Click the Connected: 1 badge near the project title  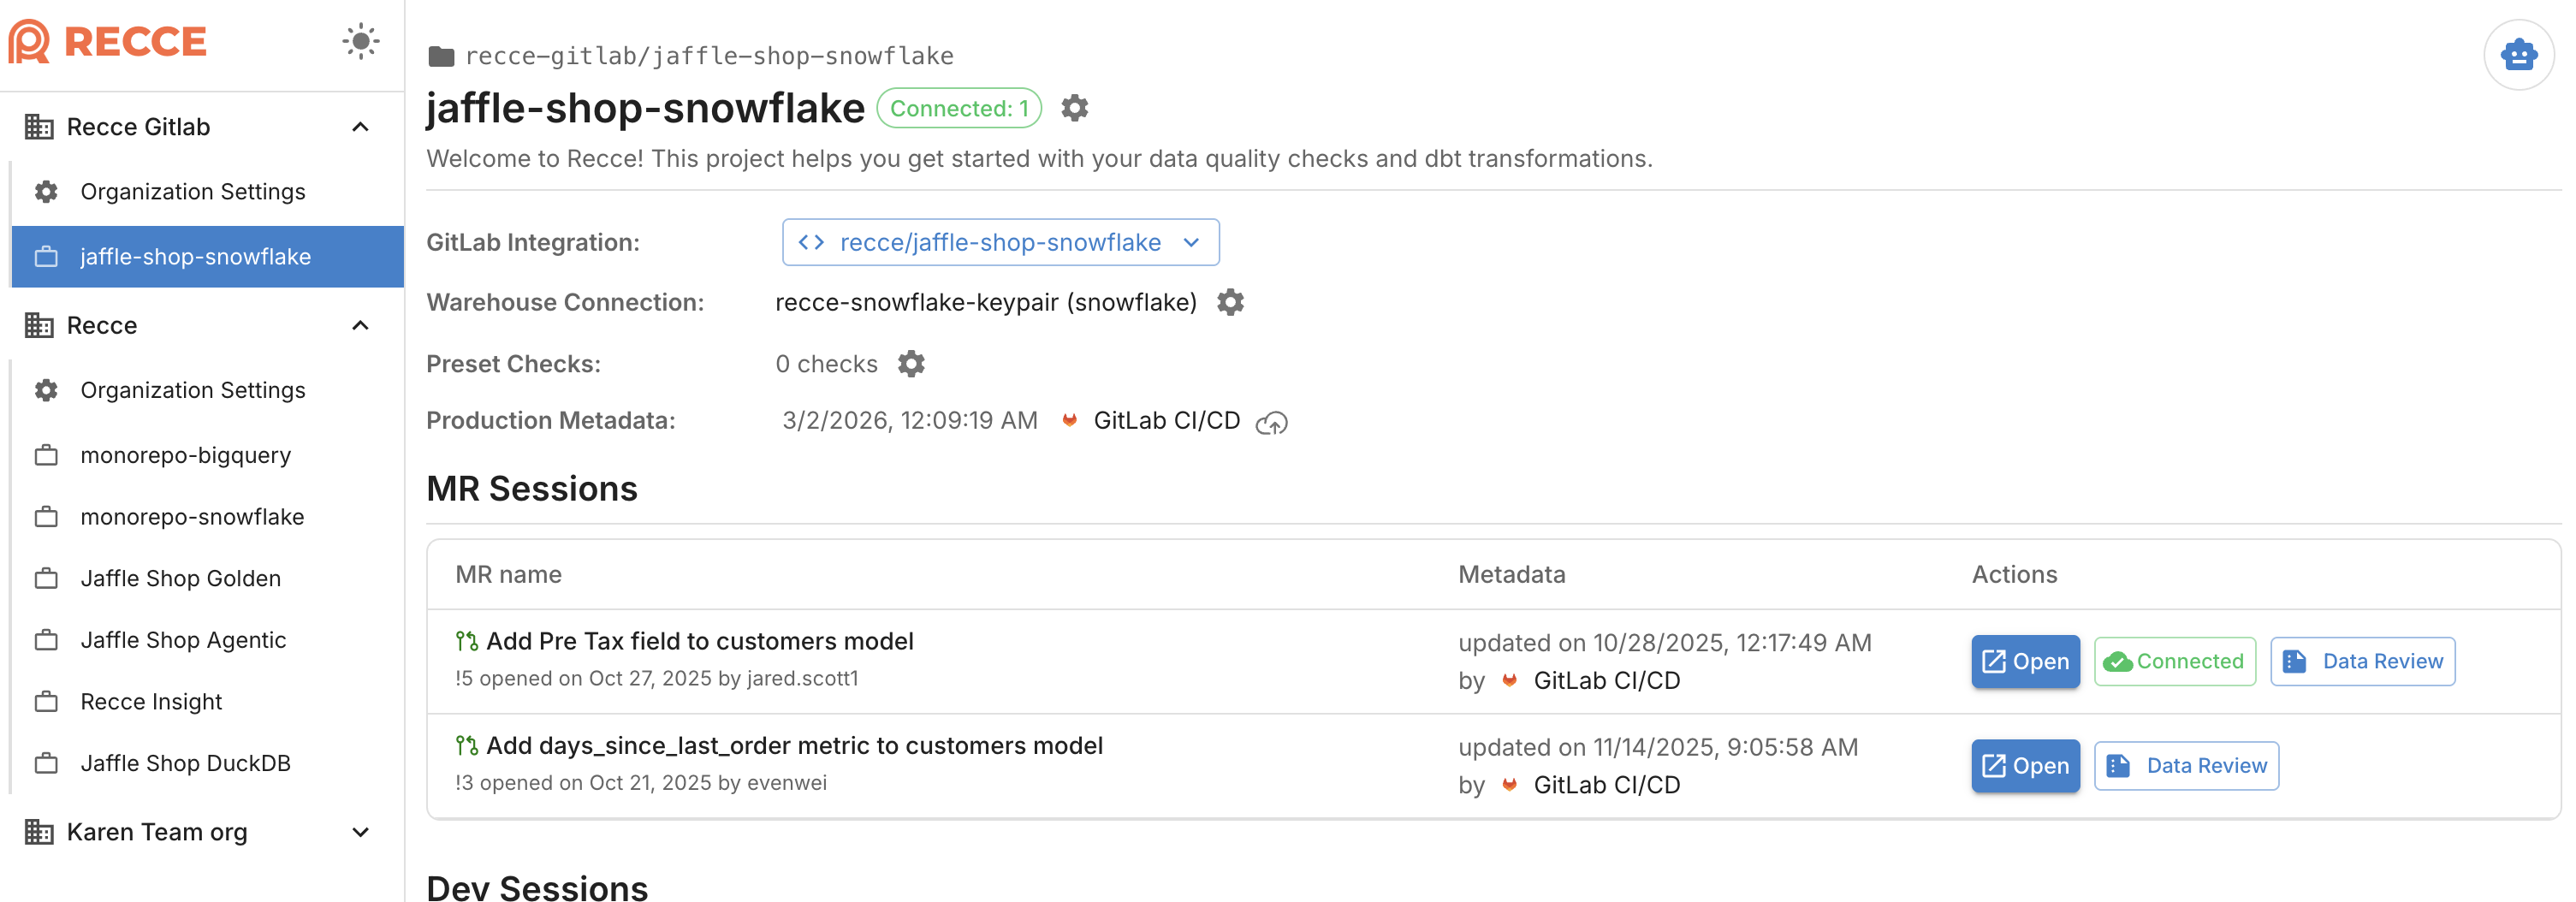(x=958, y=108)
